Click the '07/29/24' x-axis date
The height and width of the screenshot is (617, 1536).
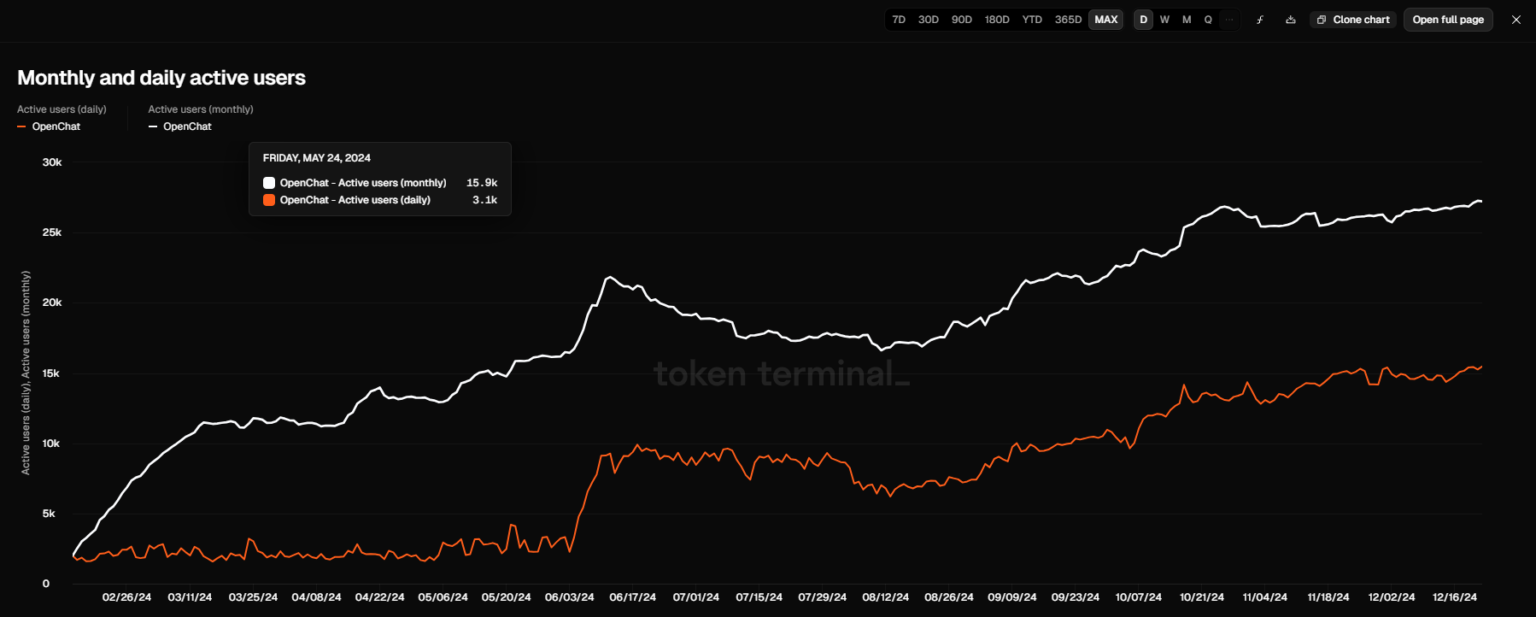tap(822, 597)
